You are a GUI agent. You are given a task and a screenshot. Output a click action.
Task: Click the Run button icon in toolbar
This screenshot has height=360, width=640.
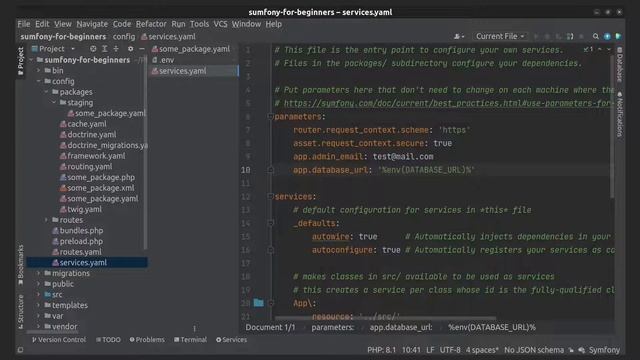pos(536,36)
